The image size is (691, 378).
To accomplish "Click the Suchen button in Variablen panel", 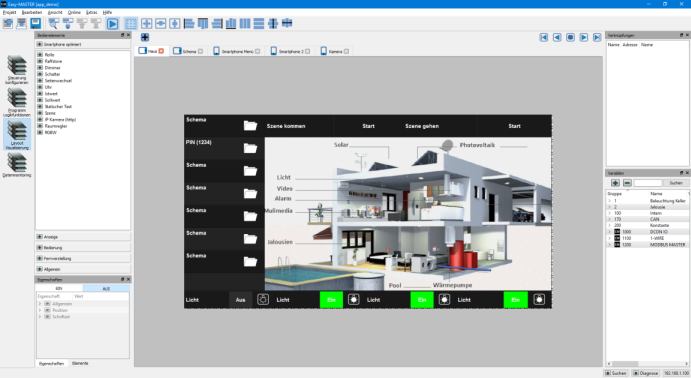I will pyautogui.click(x=676, y=183).
